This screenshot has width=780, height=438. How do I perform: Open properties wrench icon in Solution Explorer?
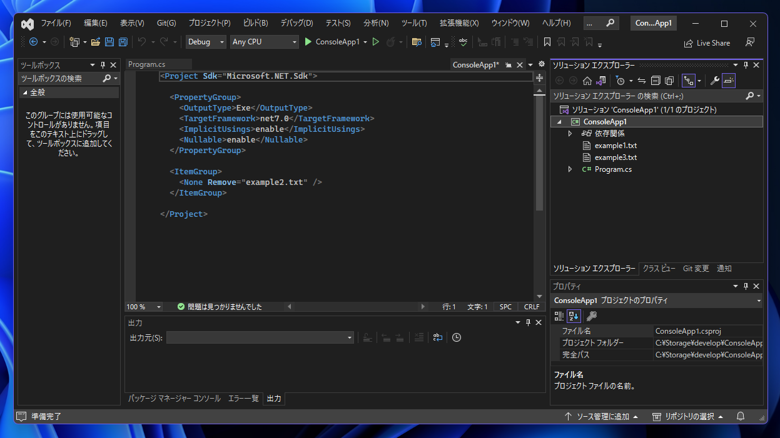click(714, 81)
